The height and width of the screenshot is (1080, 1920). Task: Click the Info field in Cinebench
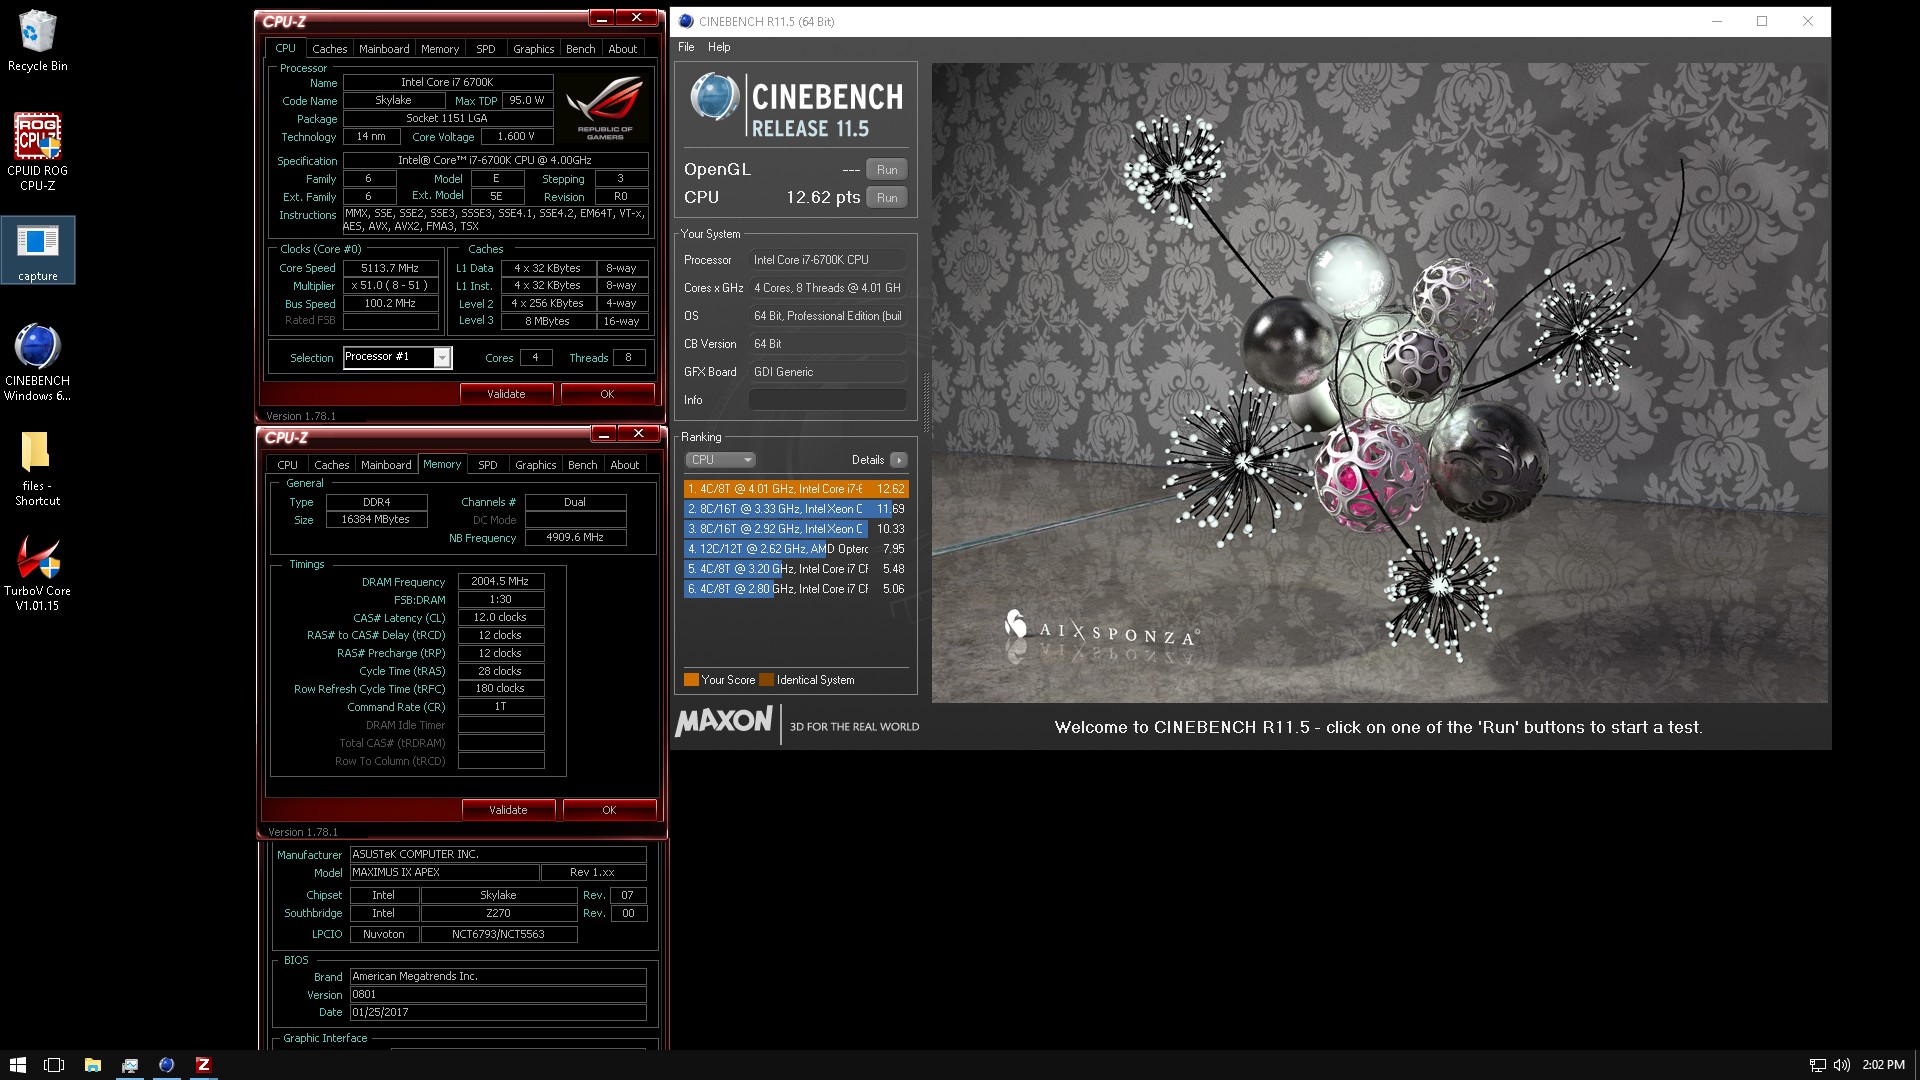[827, 400]
